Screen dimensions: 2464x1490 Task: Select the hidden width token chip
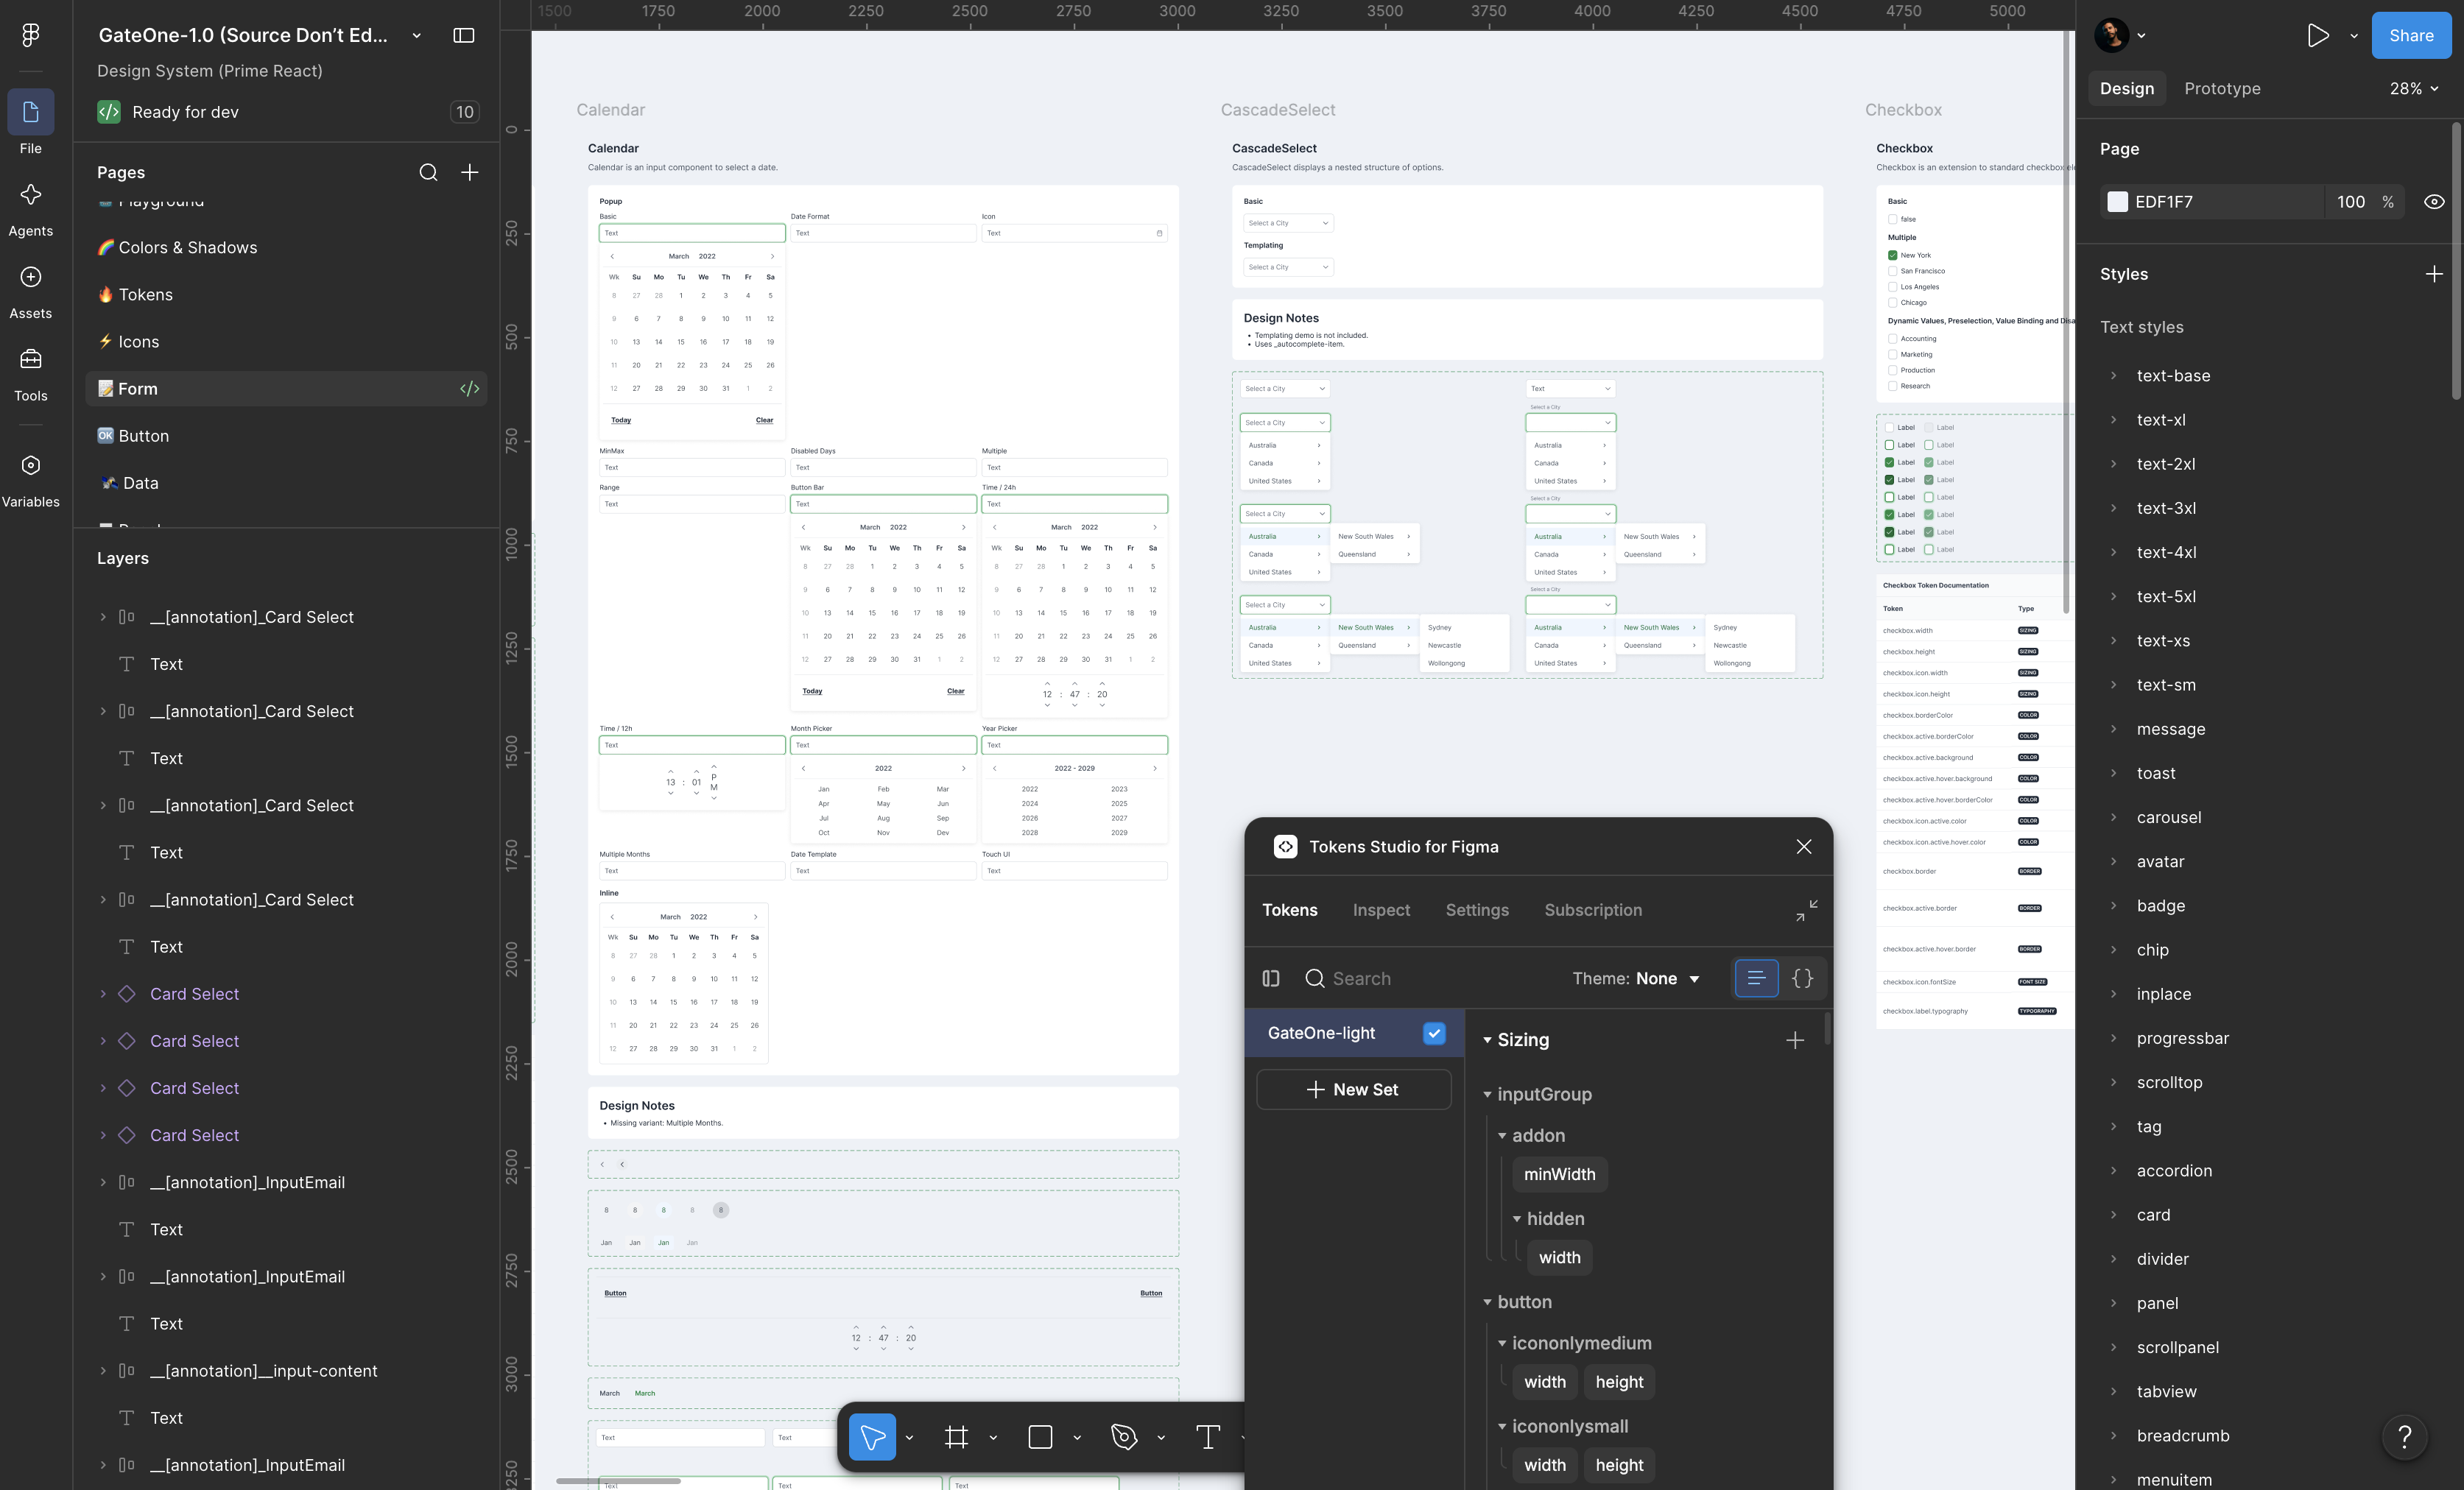pyautogui.click(x=1559, y=1258)
